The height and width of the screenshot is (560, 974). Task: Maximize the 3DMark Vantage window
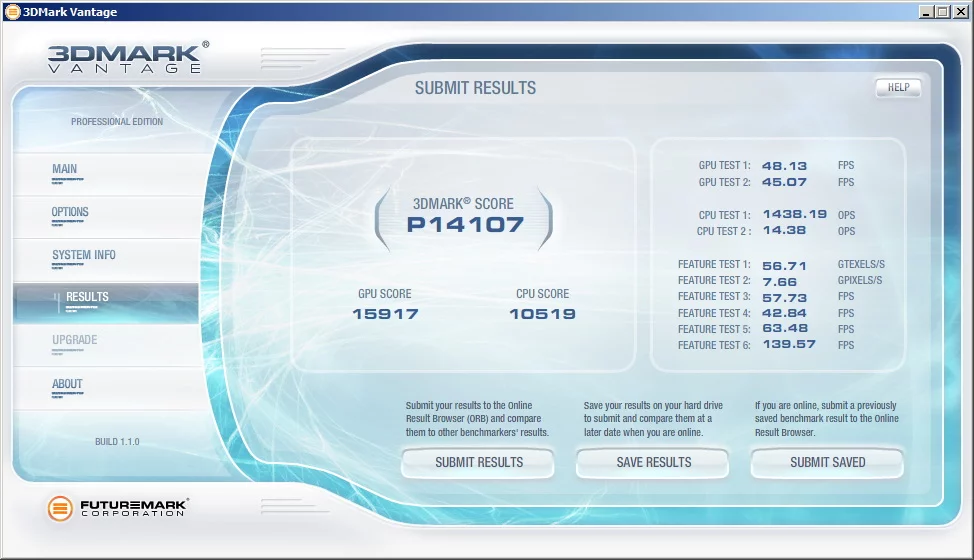[x=942, y=11]
